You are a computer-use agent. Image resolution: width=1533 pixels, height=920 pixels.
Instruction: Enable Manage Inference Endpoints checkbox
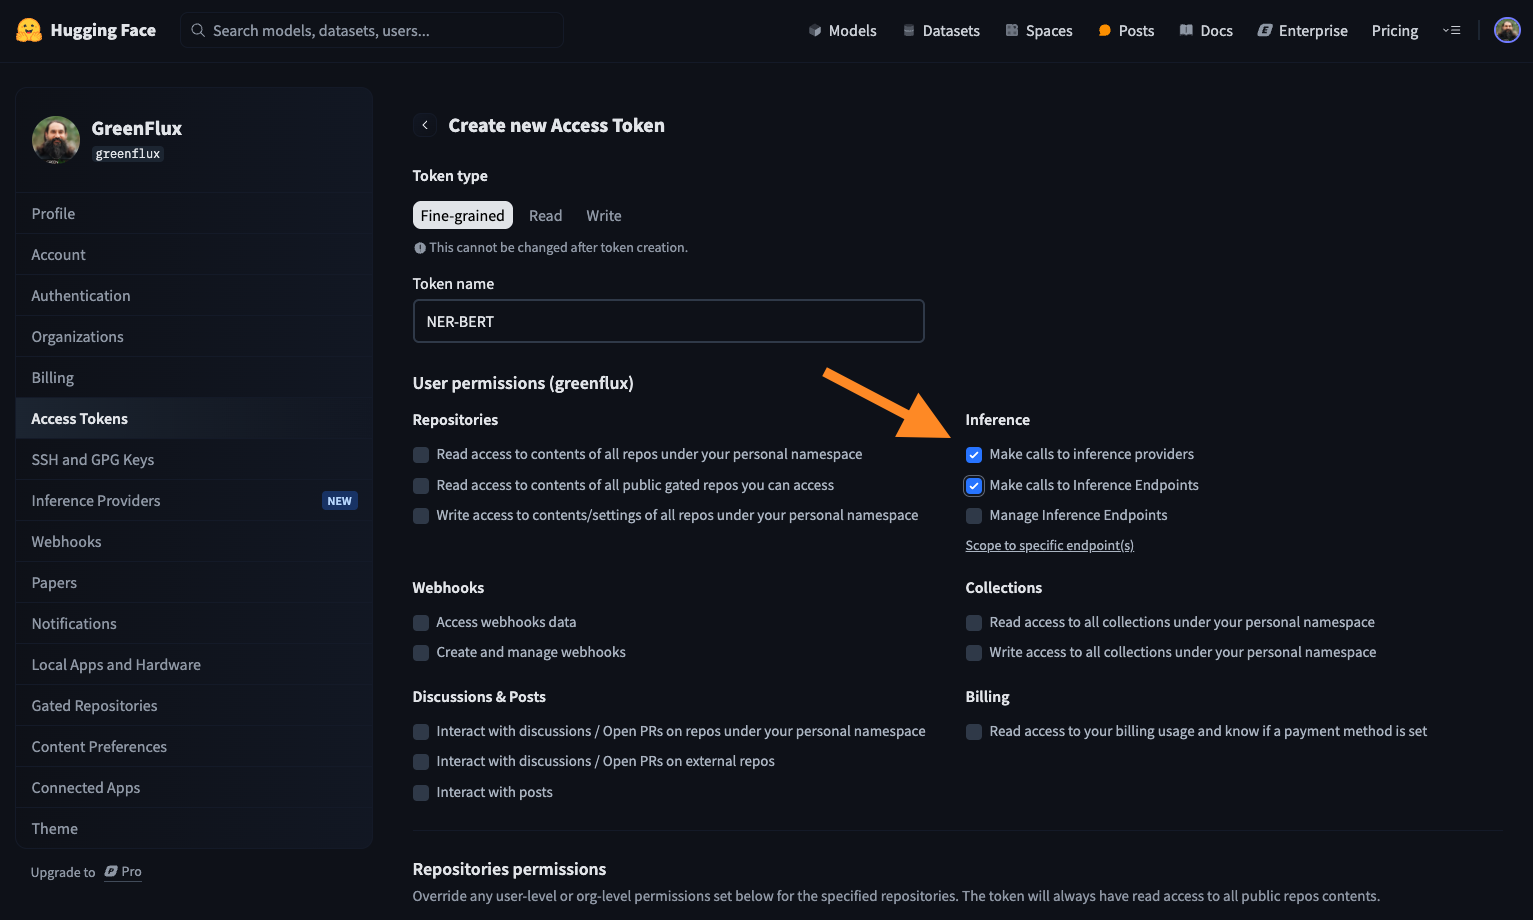974,516
